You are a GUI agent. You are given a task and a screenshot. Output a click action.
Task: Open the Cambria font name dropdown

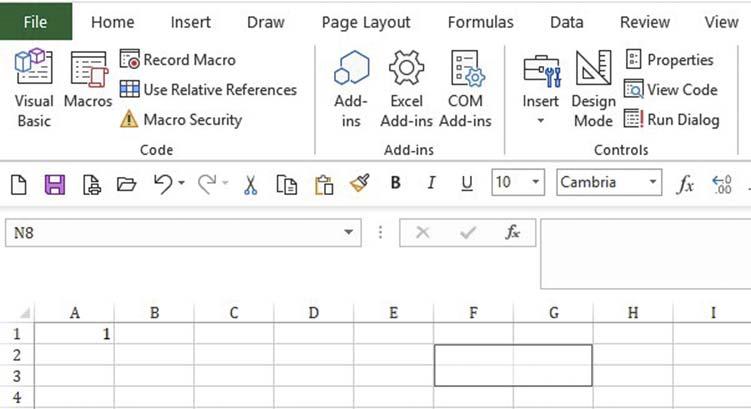pyautogui.click(x=653, y=182)
